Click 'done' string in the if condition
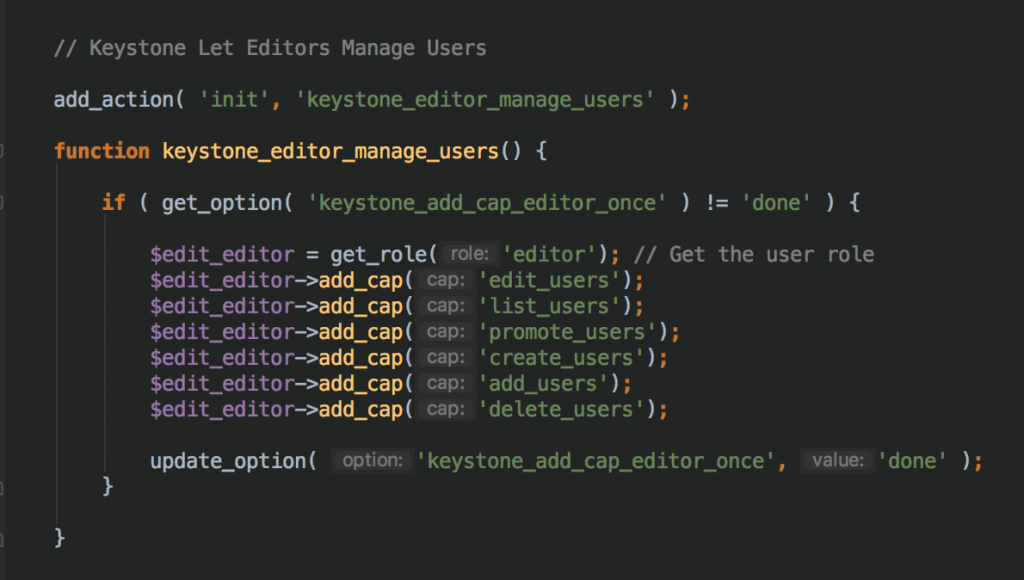The width and height of the screenshot is (1024, 580). click(x=776, y=203)
